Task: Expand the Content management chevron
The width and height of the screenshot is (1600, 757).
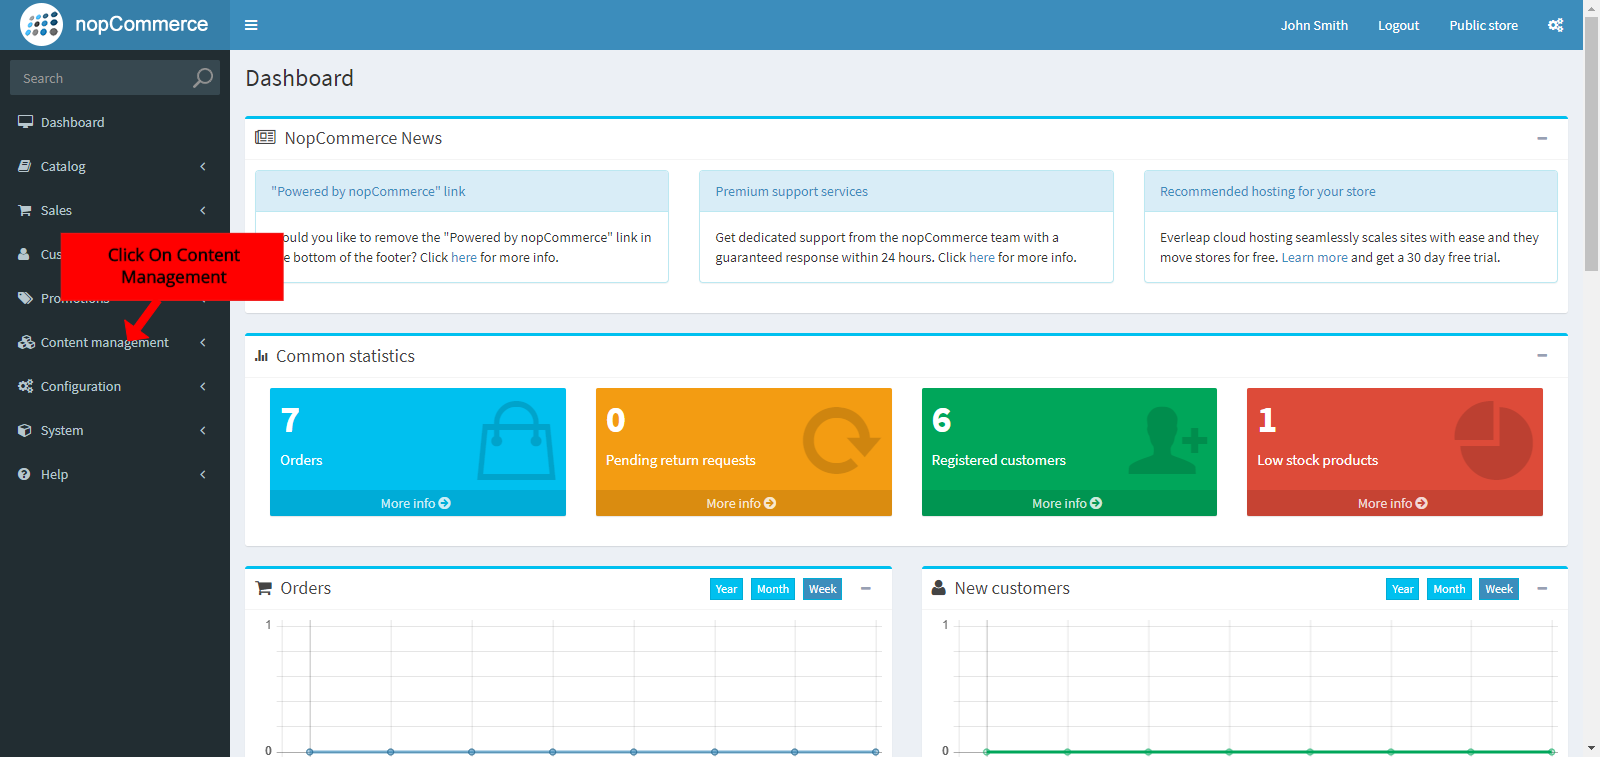Action: (203, 342)
